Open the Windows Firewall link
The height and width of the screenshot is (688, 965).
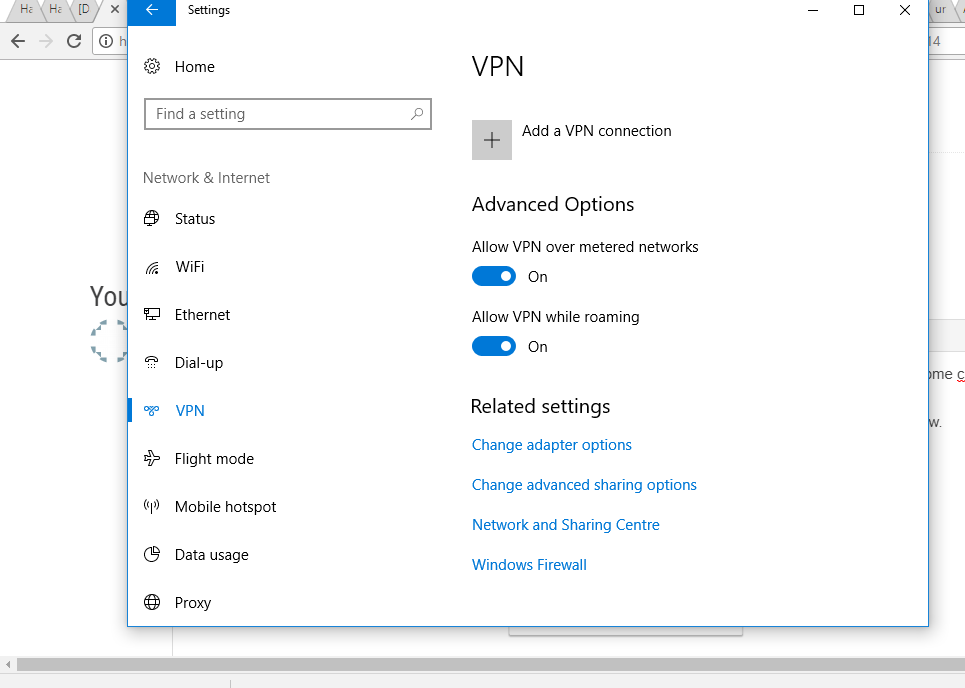click(x=529, y=565)
